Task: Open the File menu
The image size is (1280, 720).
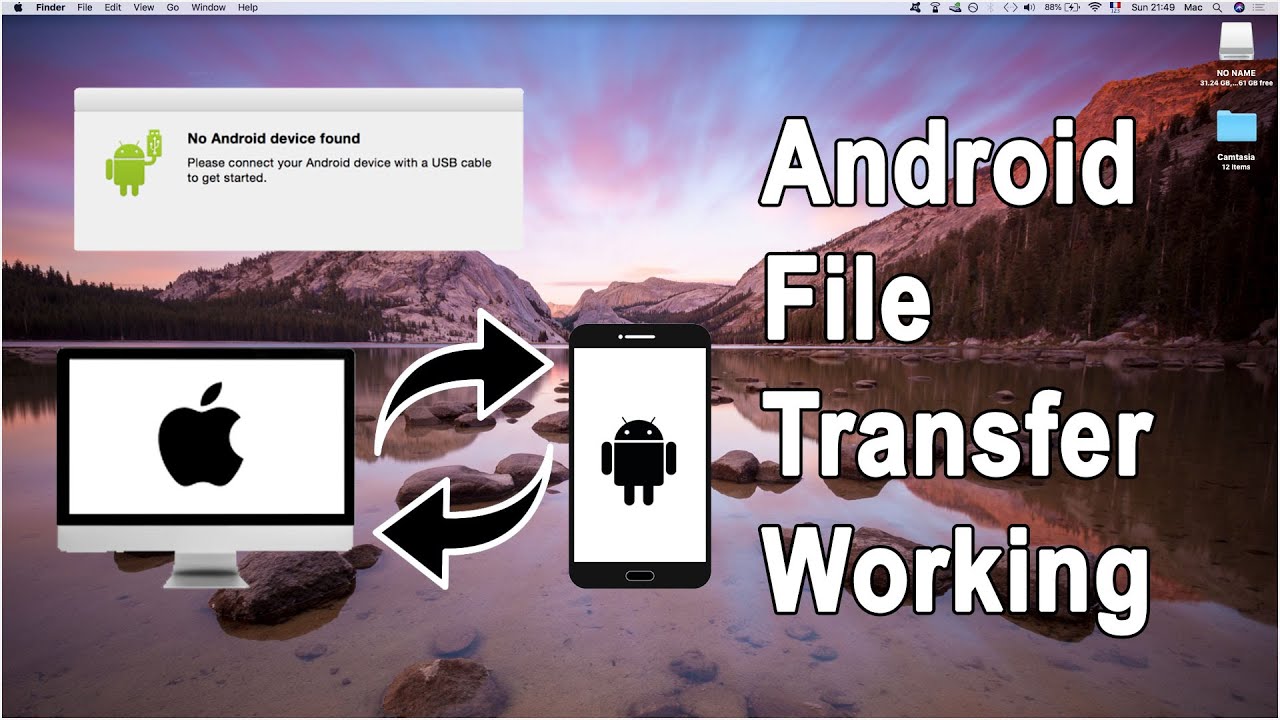Action: pyautogui.click(x=85, y=7)
